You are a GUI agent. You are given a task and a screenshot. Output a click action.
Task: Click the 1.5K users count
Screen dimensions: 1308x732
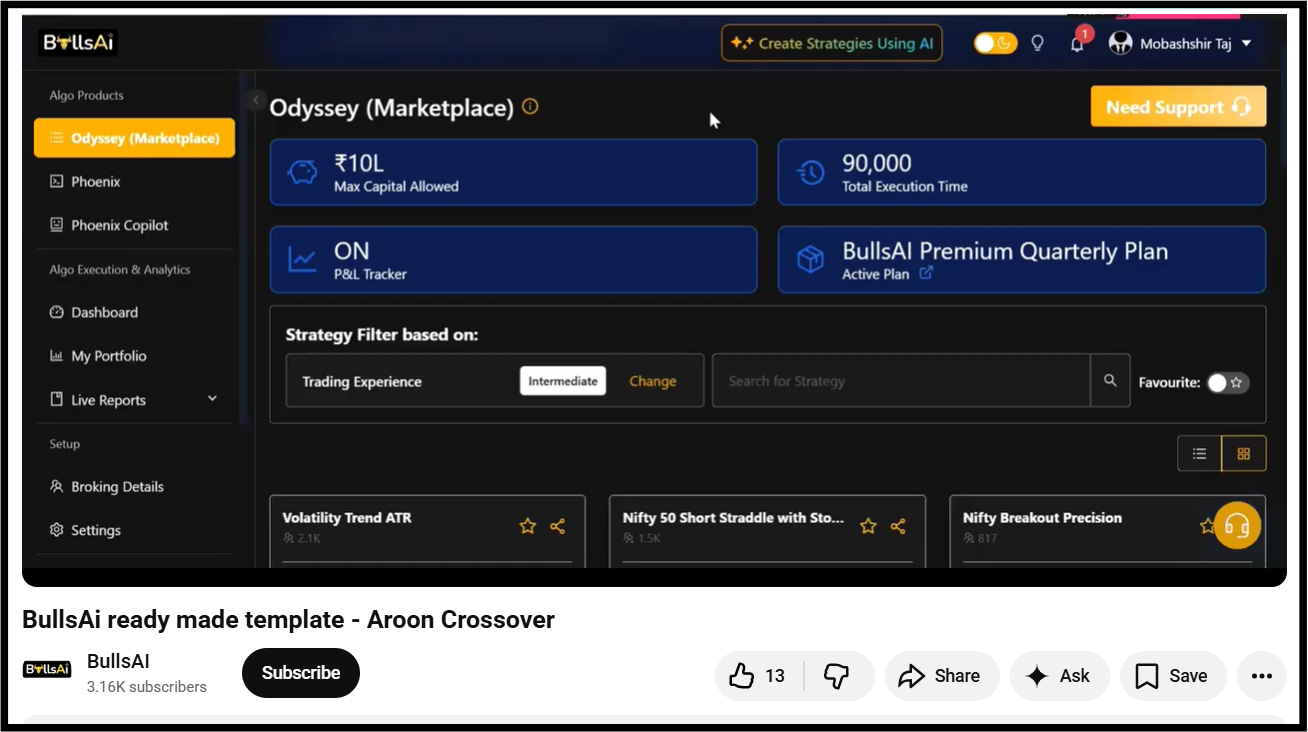(x=642, y=538)
